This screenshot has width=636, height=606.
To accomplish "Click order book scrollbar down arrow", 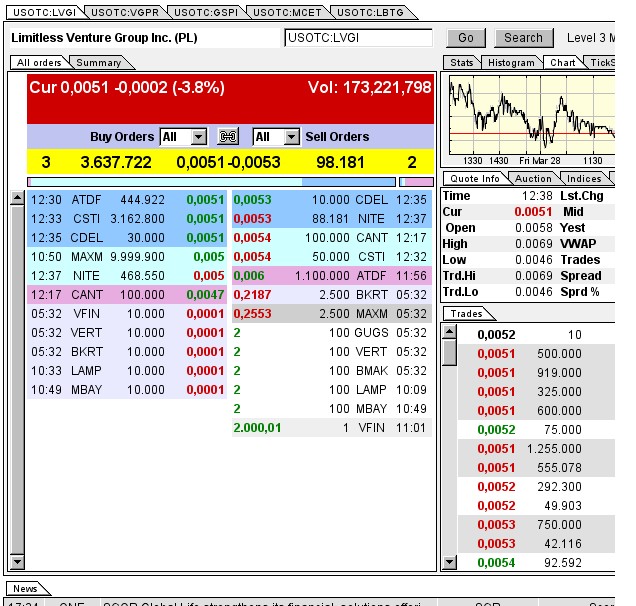I will (17, 562).
